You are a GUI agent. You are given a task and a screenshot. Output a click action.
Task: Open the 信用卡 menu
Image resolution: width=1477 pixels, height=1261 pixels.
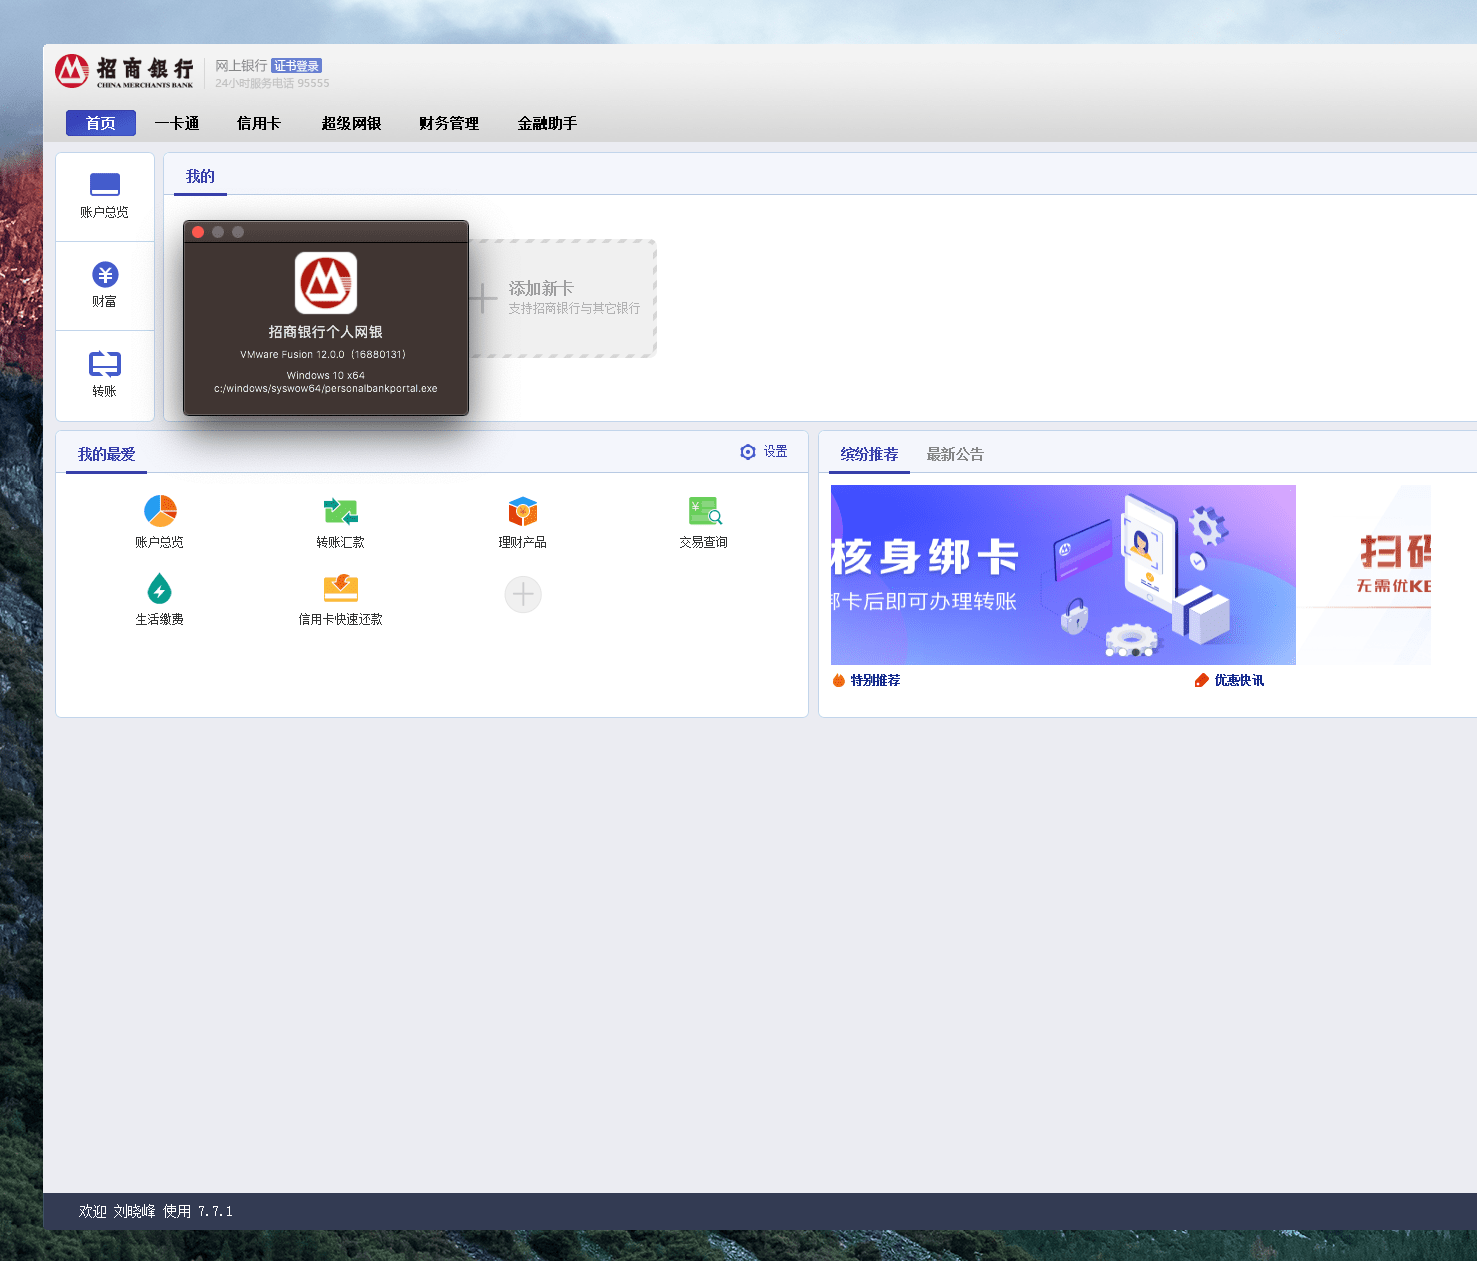pos(259,123)
